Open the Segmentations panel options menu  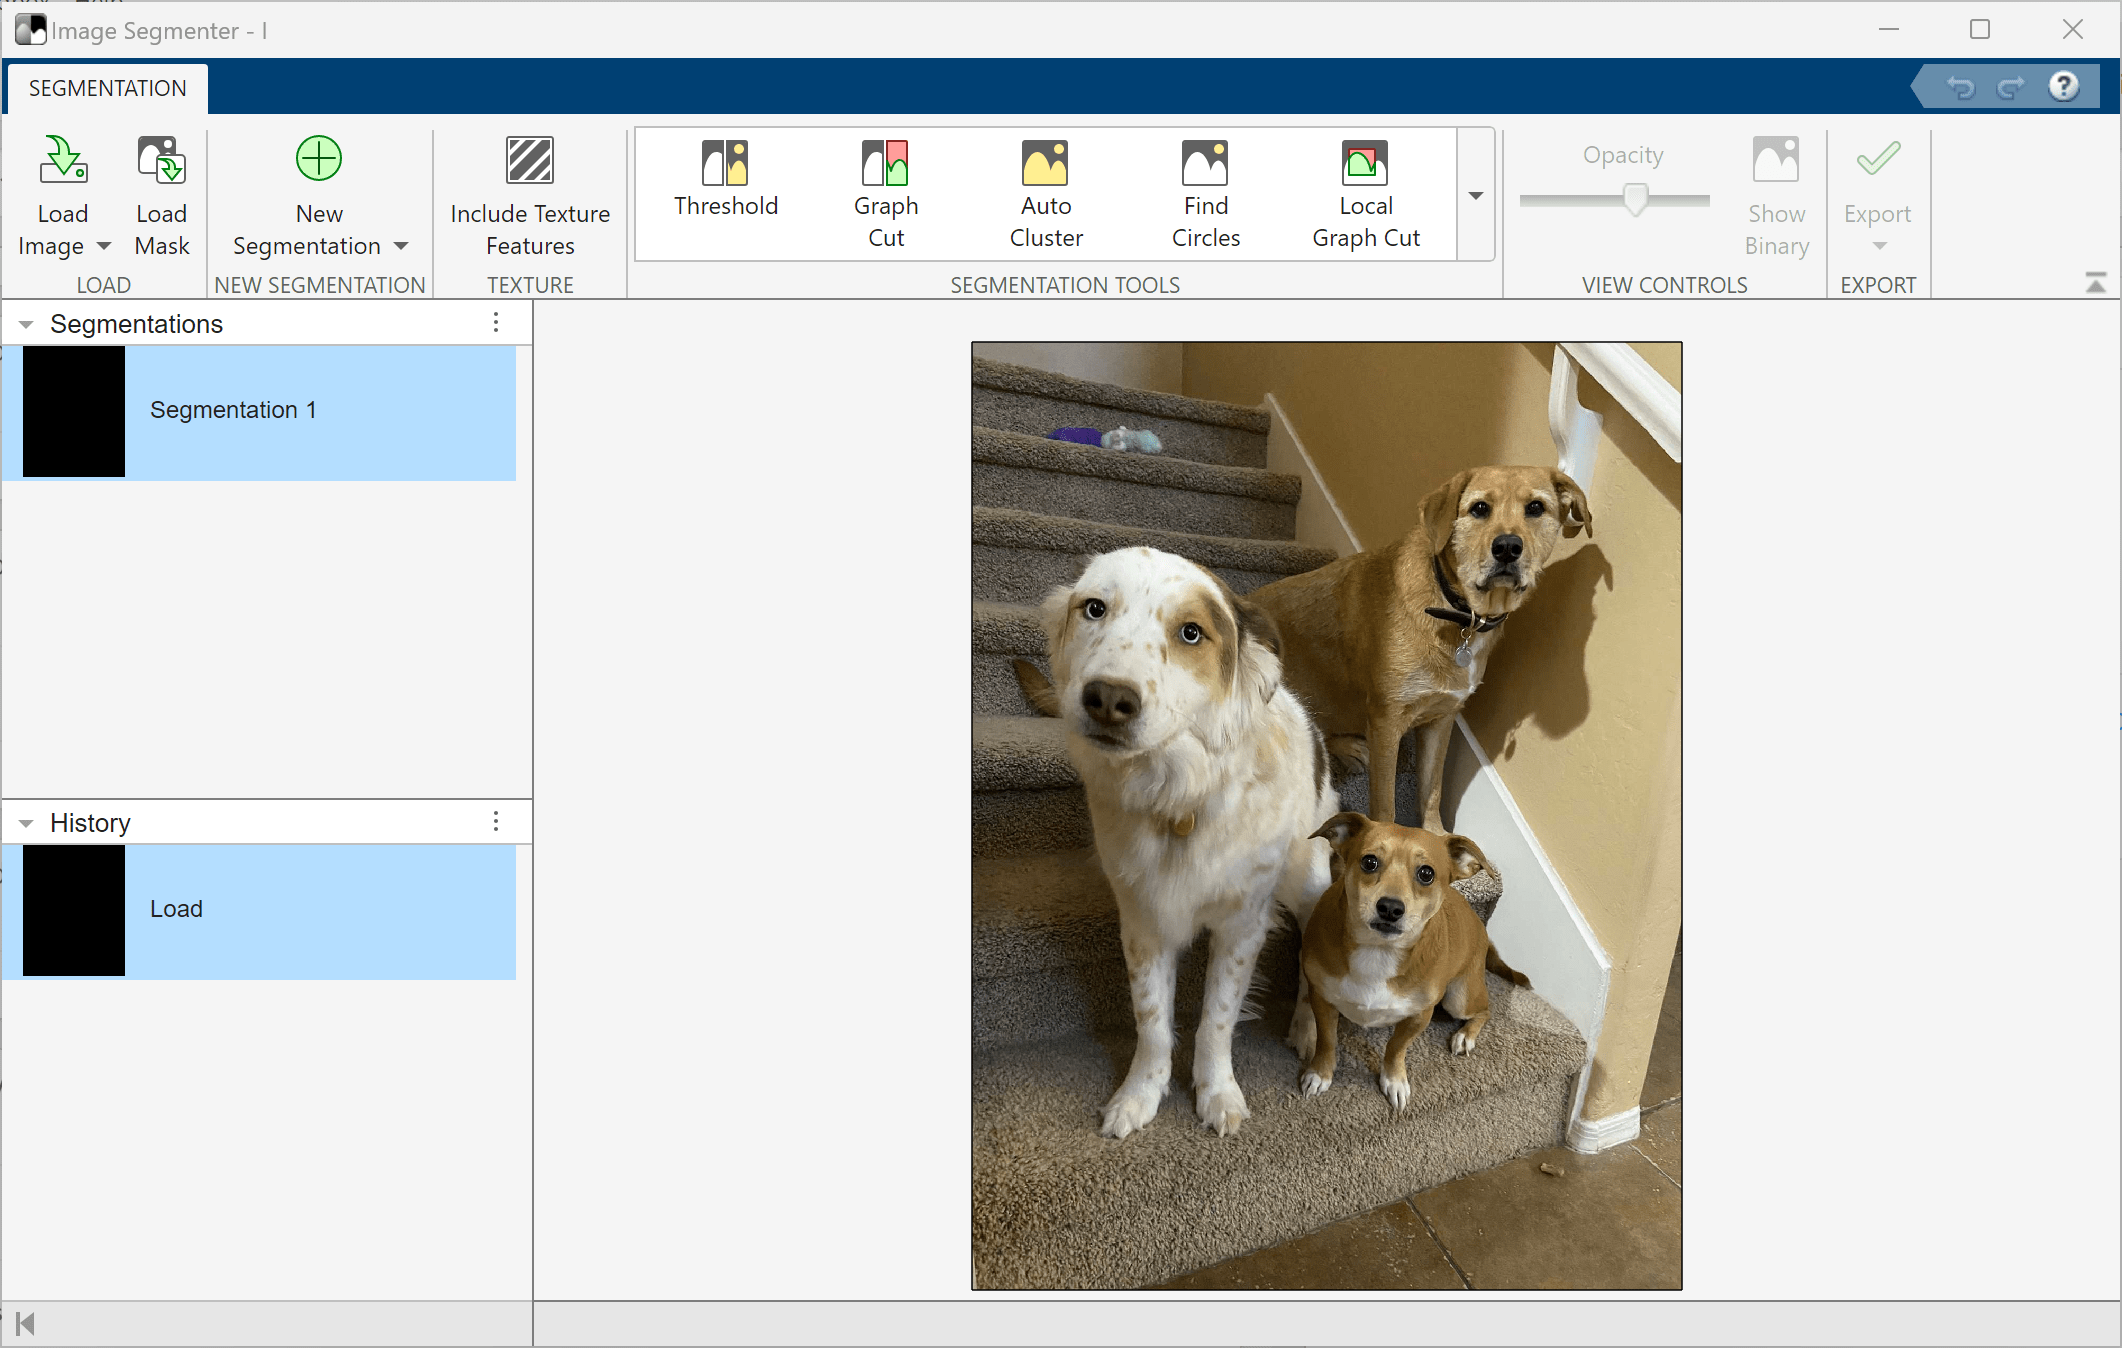[496, 323]
